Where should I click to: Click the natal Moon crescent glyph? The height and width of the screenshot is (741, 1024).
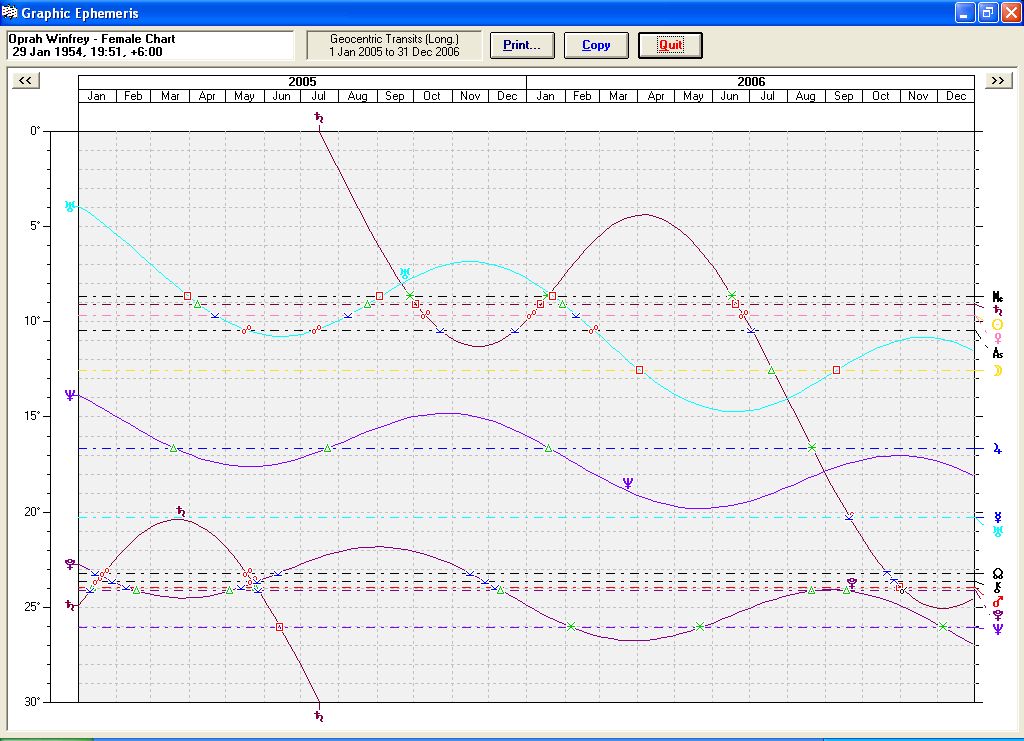point(997,371)
